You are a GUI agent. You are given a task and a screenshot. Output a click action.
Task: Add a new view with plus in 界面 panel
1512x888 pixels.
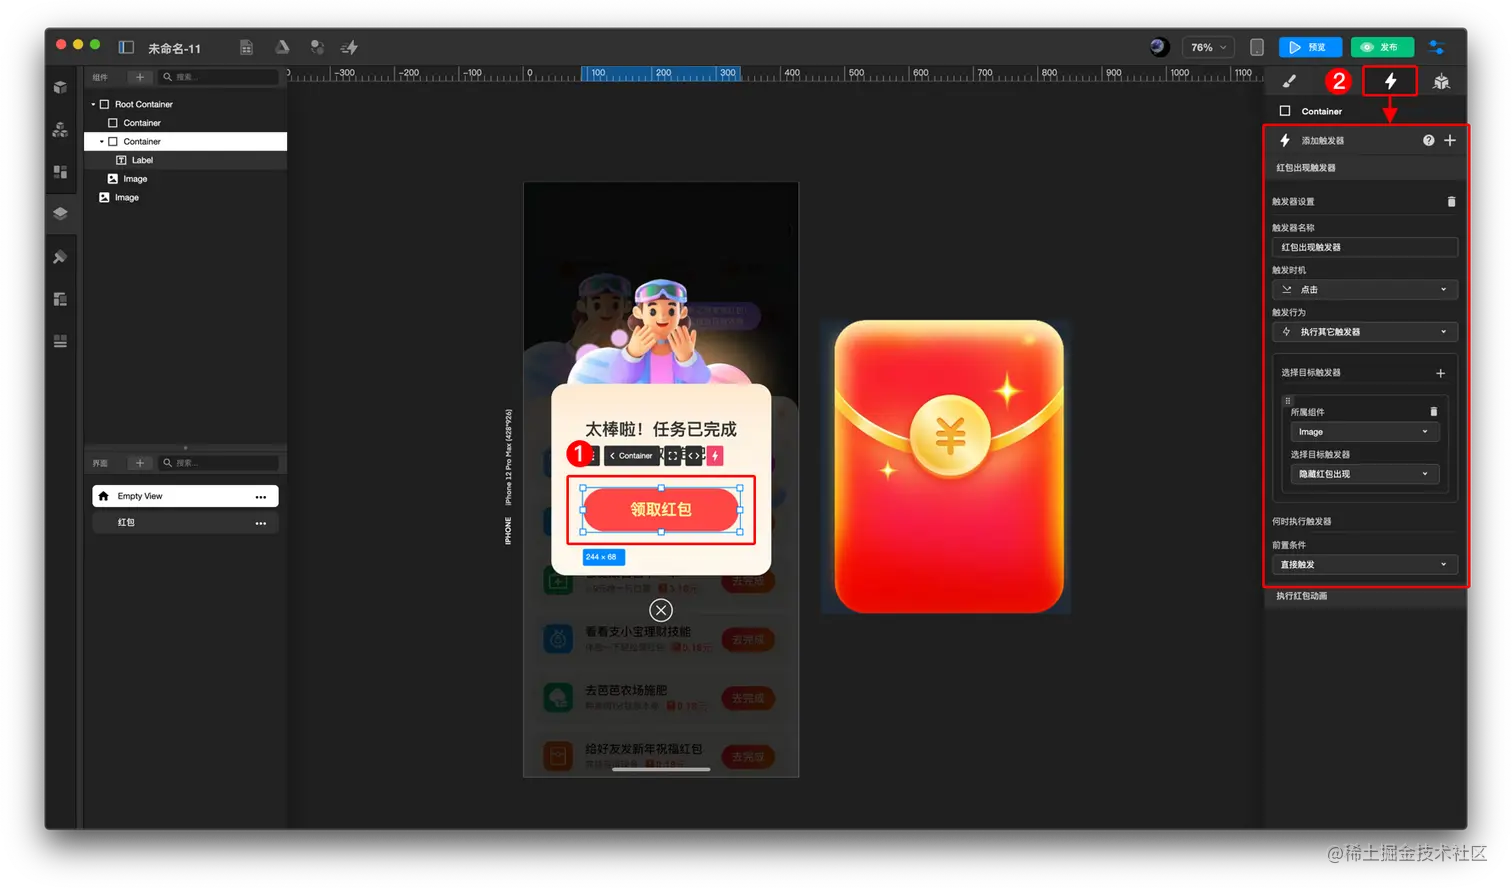(x=140, y=463)
